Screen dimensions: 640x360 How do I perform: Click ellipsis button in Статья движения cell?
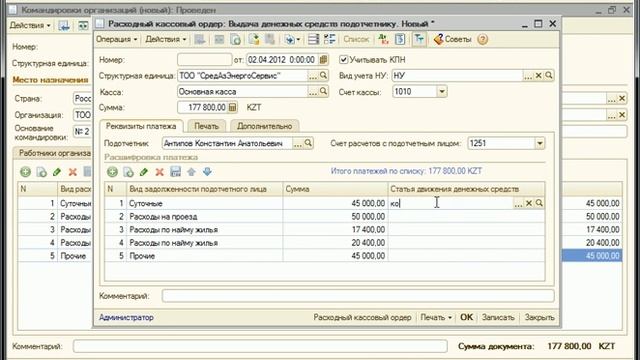click(518, 203)
